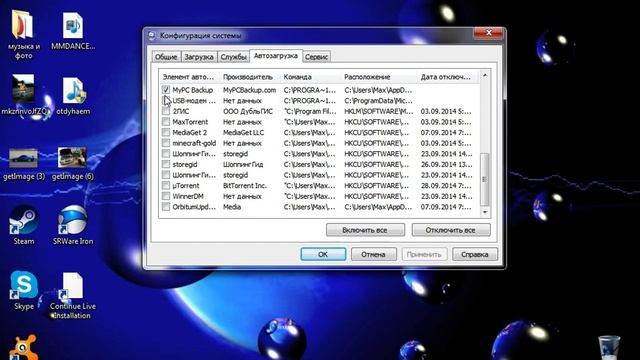The width and height of the screenshot is (640, 360).
Task: Select the mkznnvoJfZQ image icon
Action: click(x=23, y=89)
